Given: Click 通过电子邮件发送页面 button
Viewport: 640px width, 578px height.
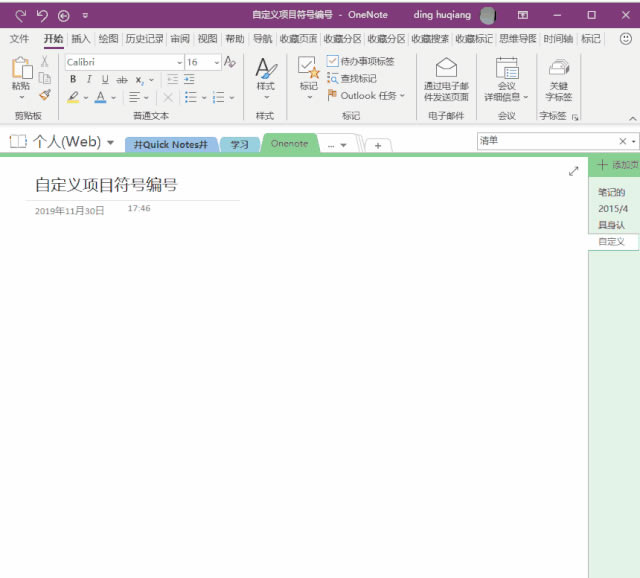Looking at the screenshot, I should point(446,79).
